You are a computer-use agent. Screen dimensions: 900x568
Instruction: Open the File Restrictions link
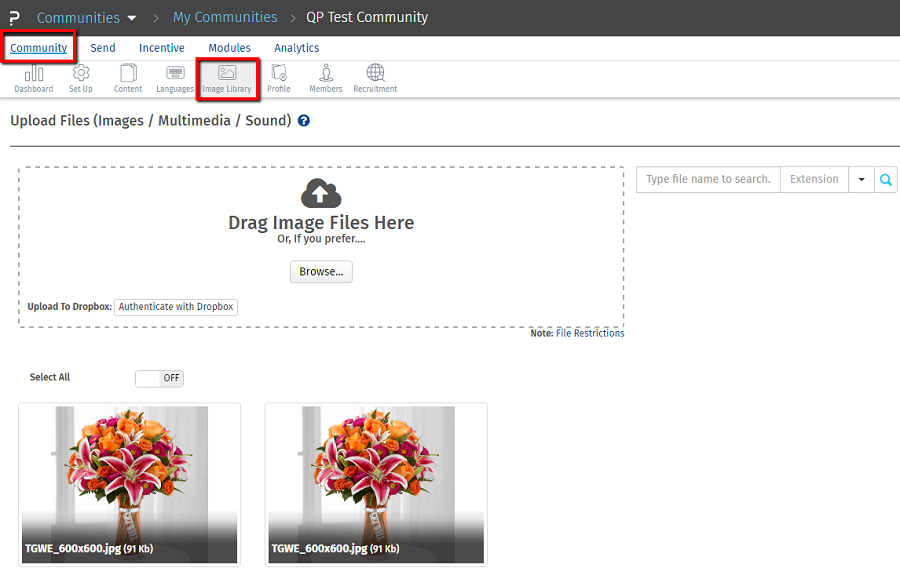(x=590, y=333)
